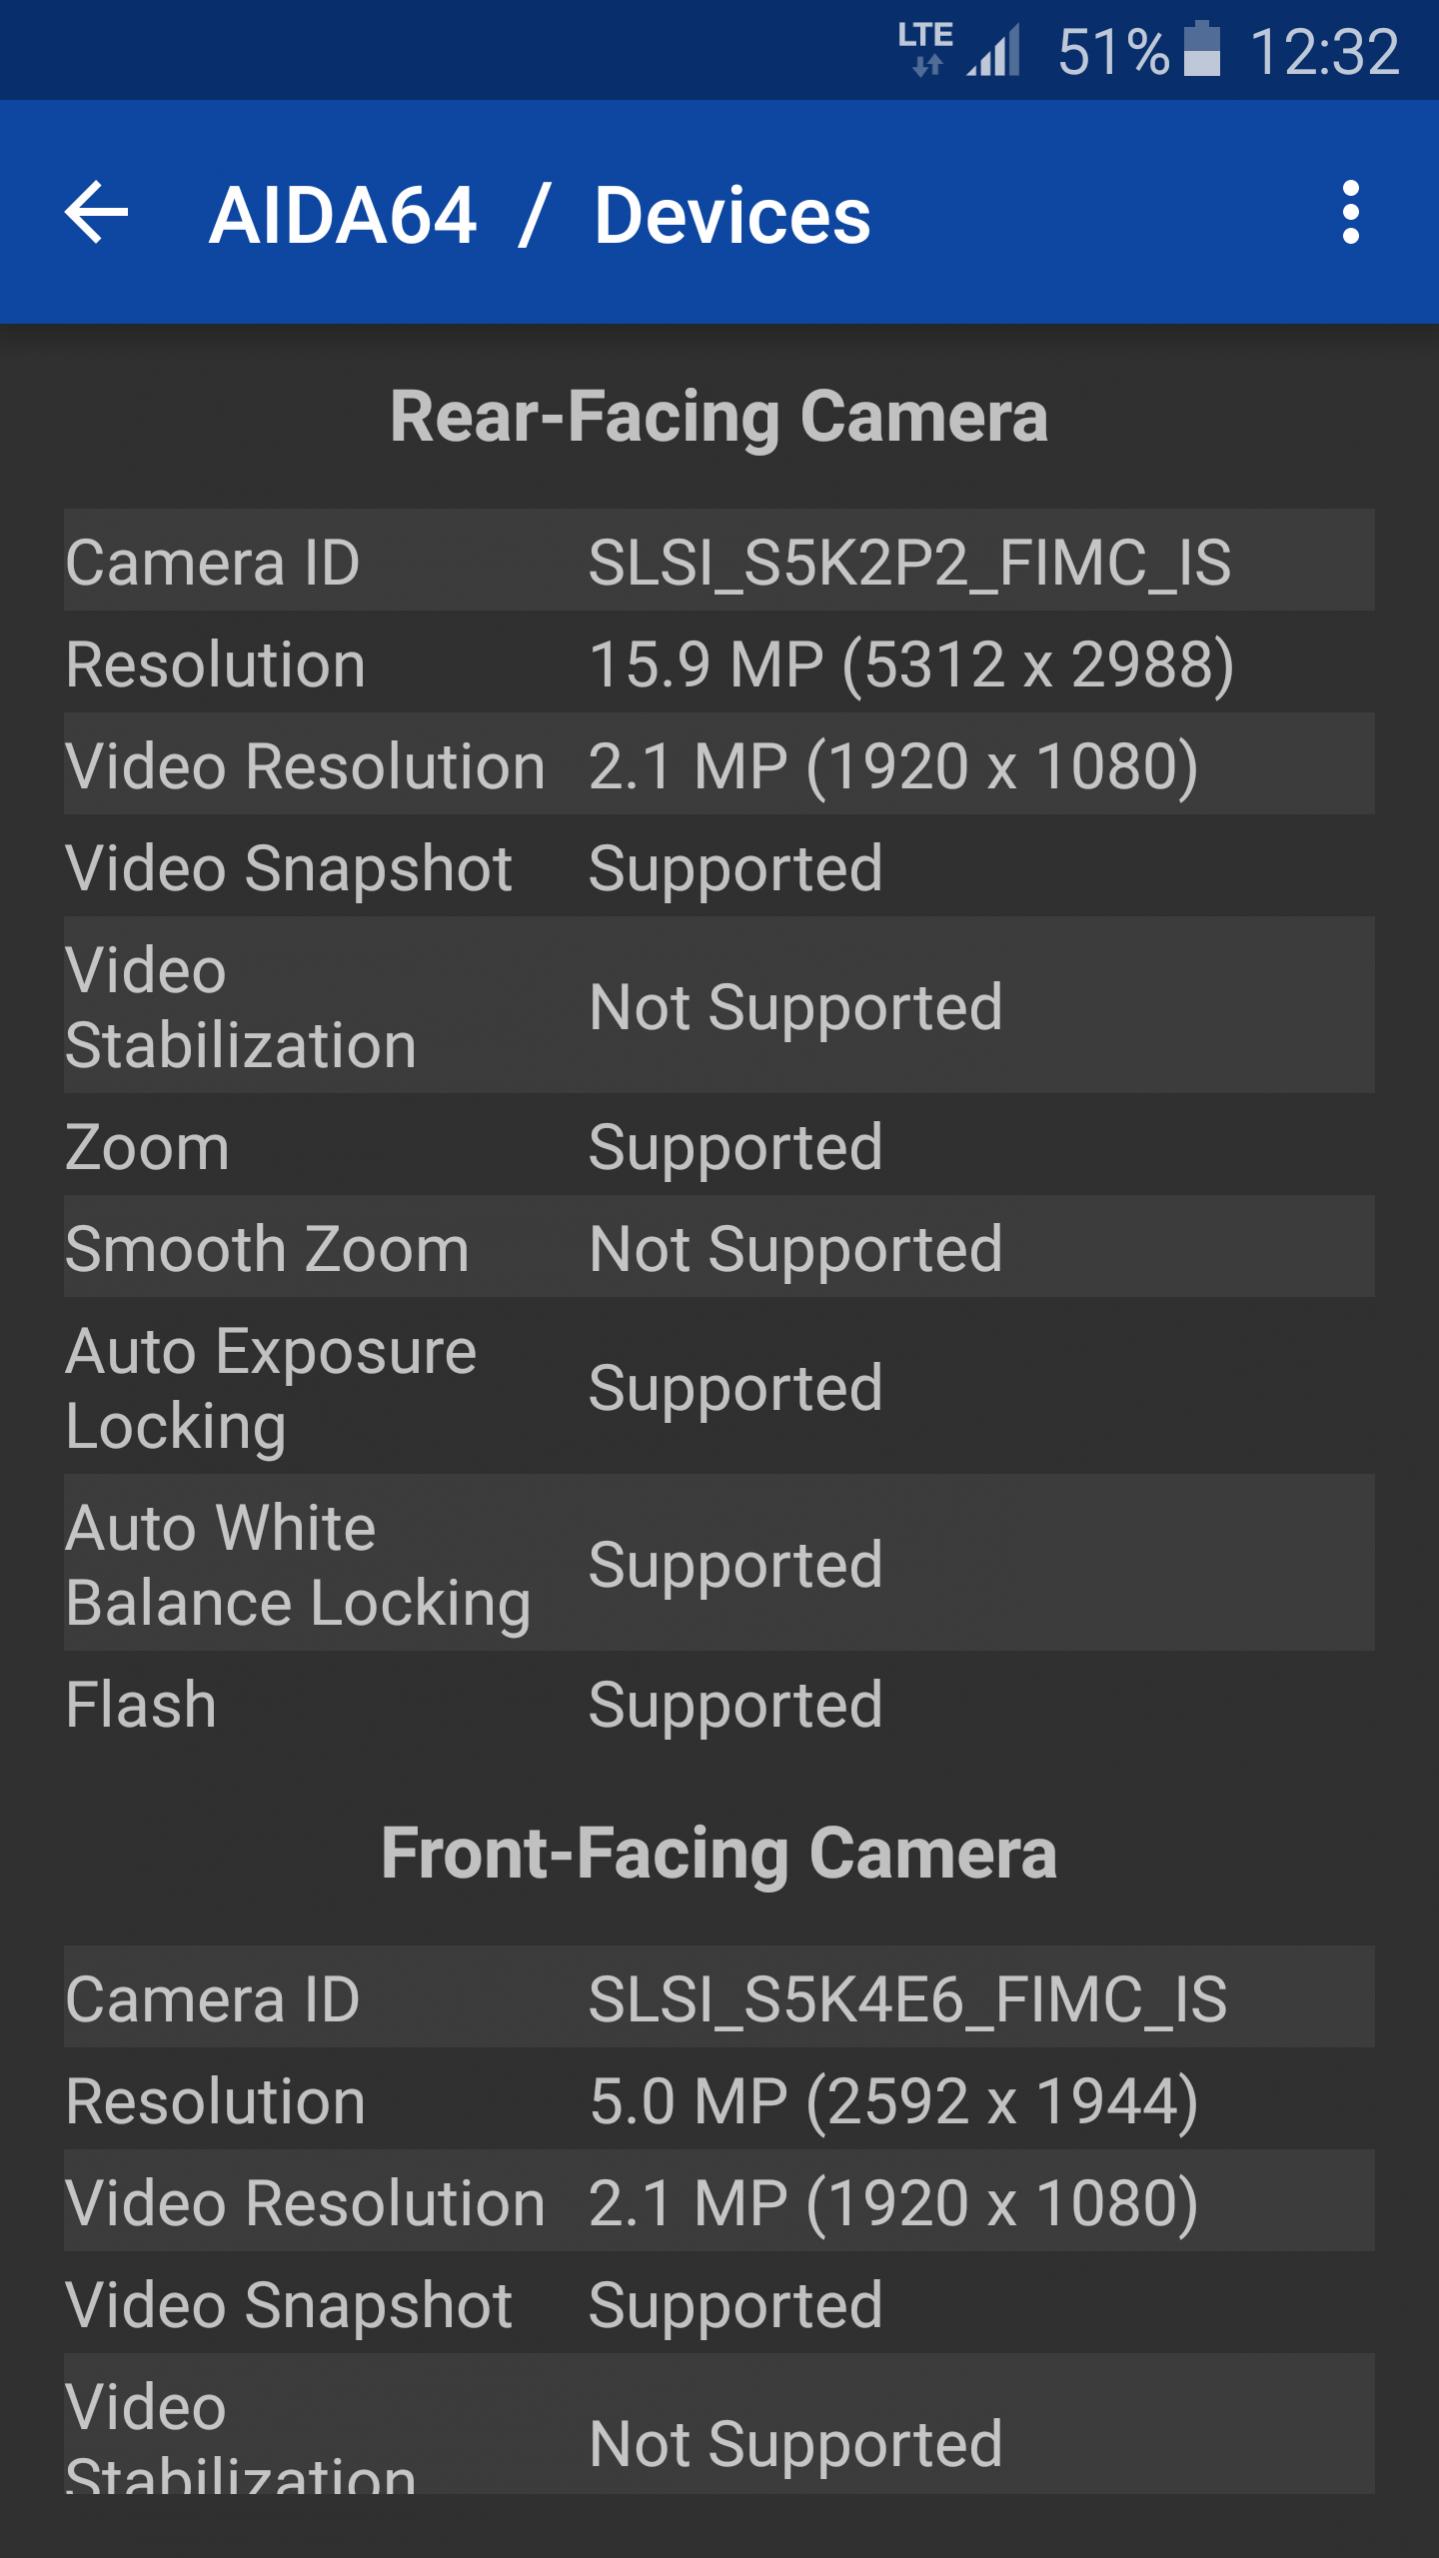Tap the rear Video Stabilization row
Image resolution: width=1439 pixels, height=2558 pixels.
[x=719, y=1005]
